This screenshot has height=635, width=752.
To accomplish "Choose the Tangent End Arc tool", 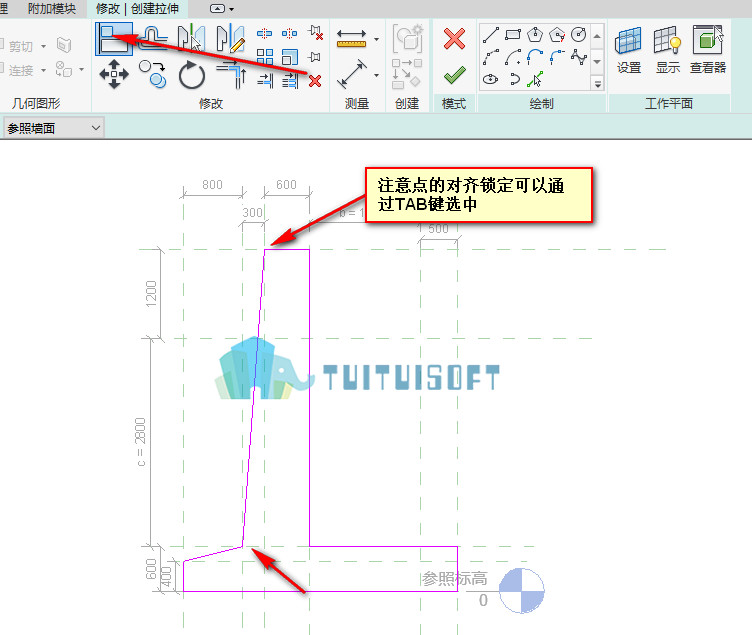I will coord(535,57).
